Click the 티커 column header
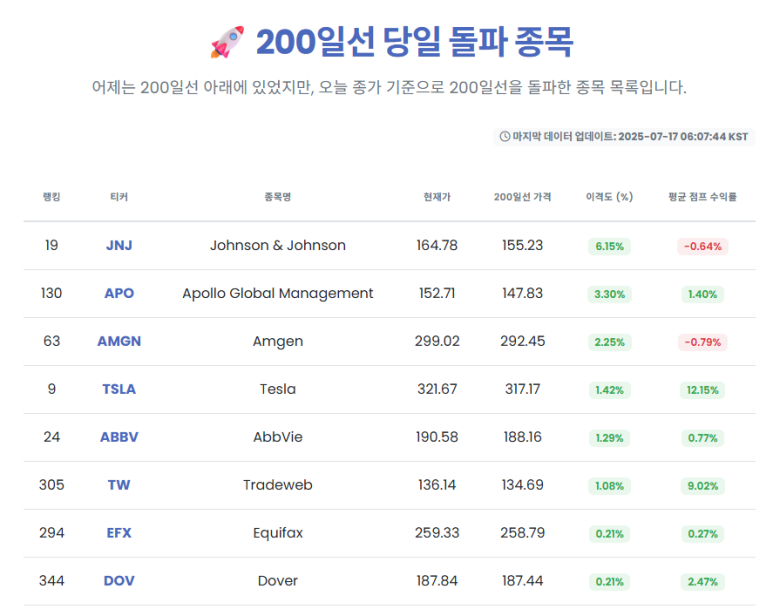Image resolution: width=773 pixels, height=616 pixels. coord(119,197)
